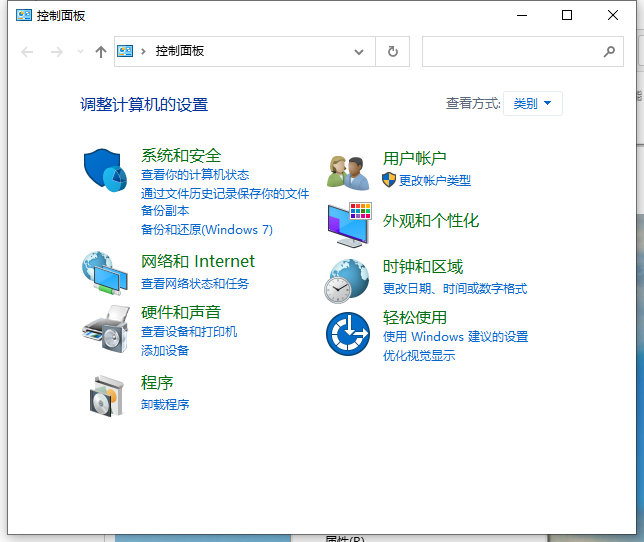Image resolution: width=644 pixels, height=542 pixels.
Task: Refresh the Control Panel view
Action: 393,51
